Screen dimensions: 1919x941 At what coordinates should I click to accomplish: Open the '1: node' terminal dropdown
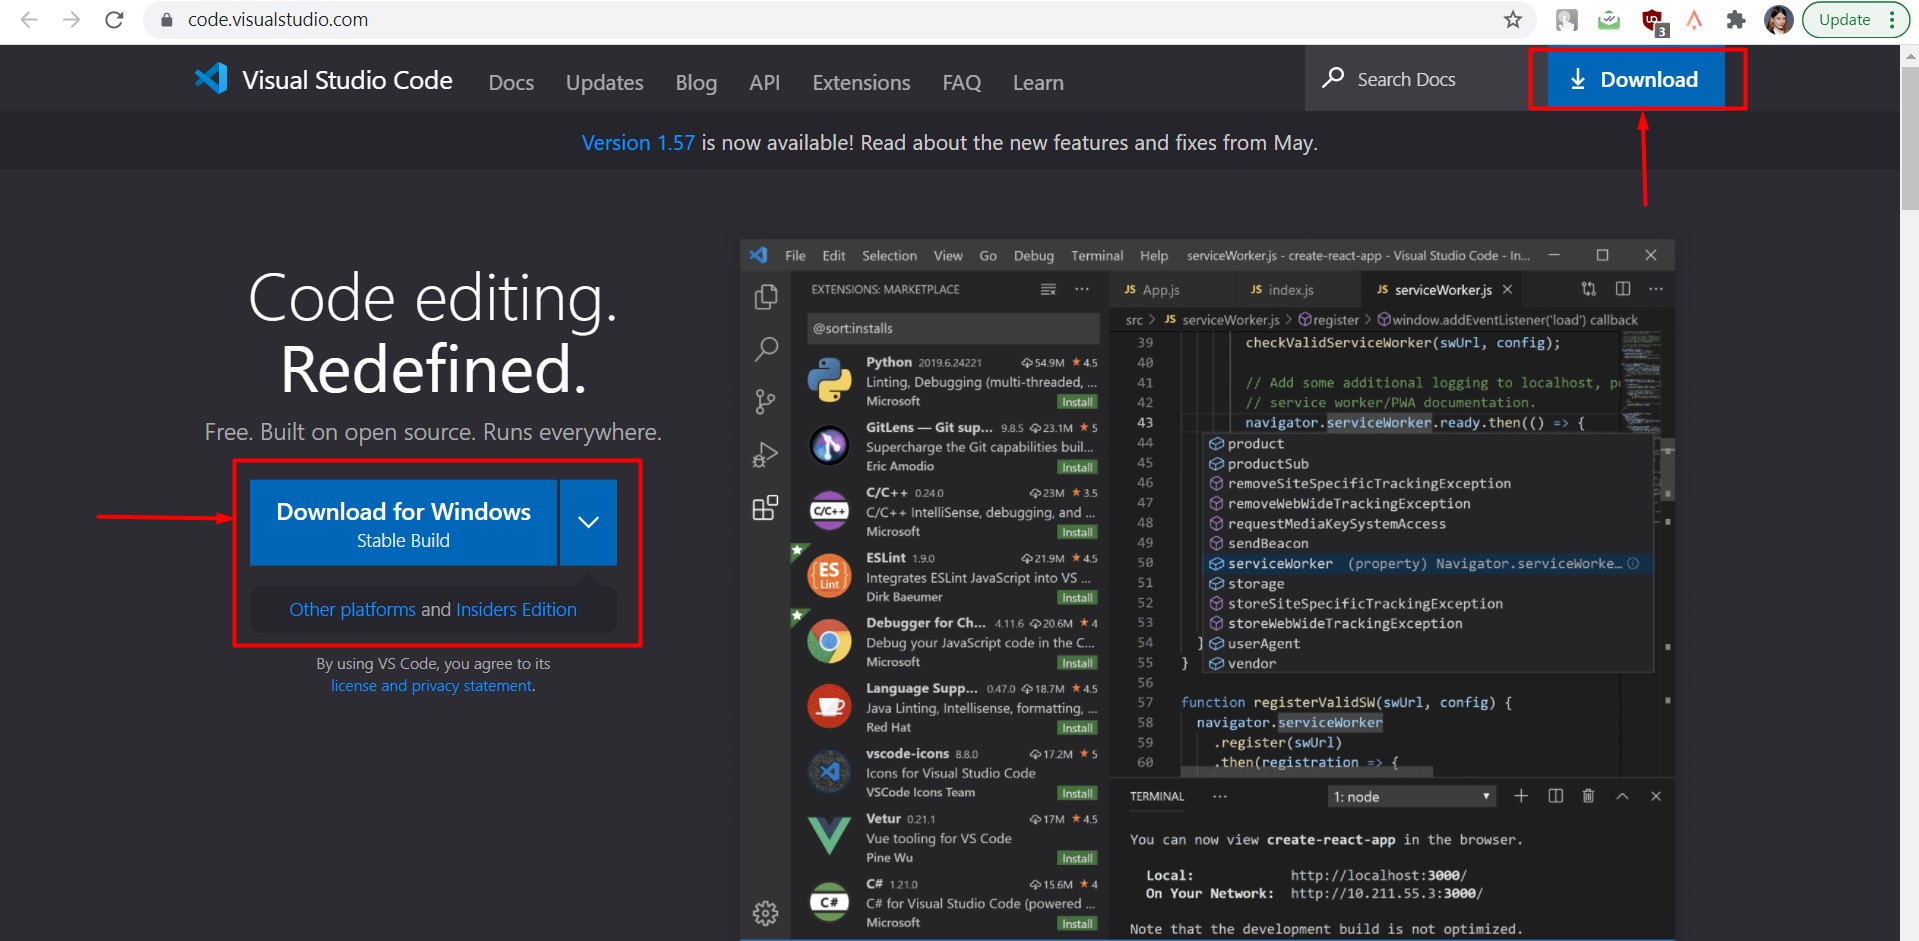1412,796
